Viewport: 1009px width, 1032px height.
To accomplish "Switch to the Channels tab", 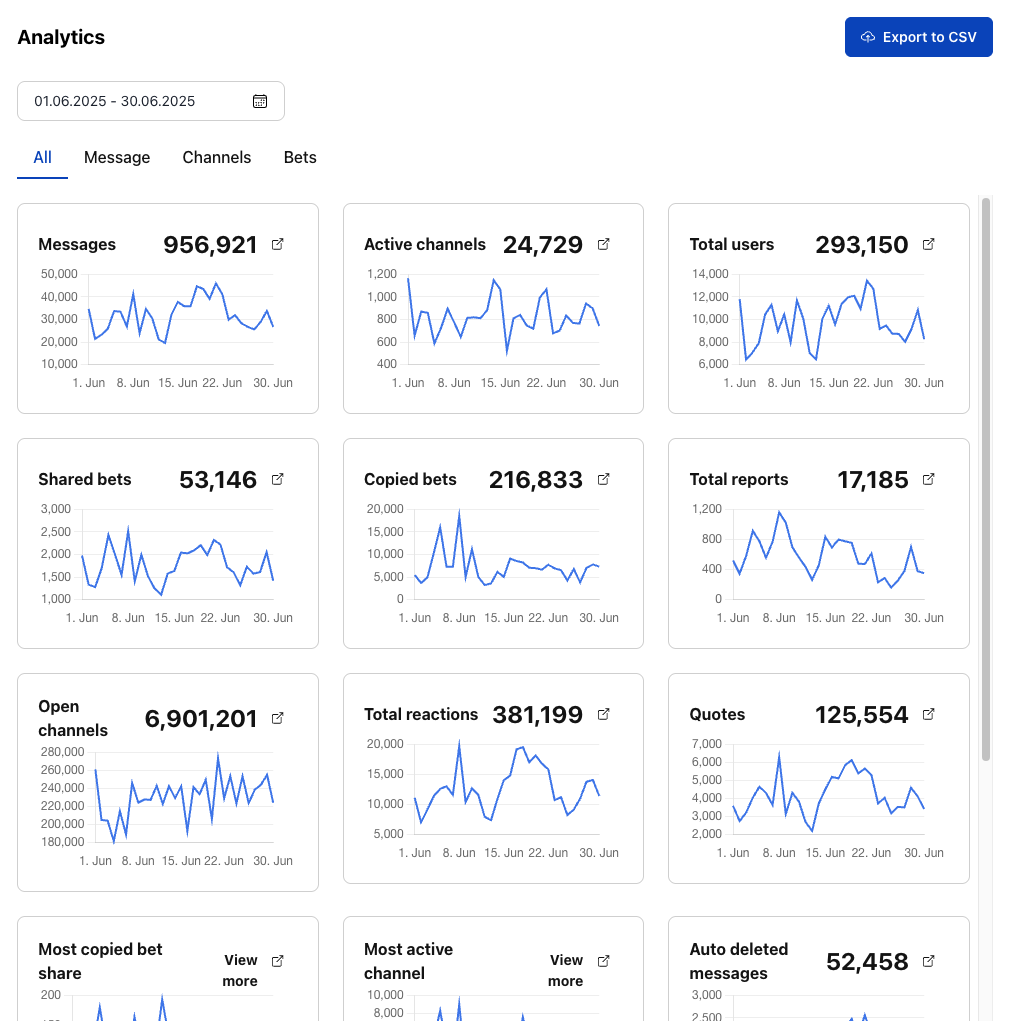I will pos(216,157).
